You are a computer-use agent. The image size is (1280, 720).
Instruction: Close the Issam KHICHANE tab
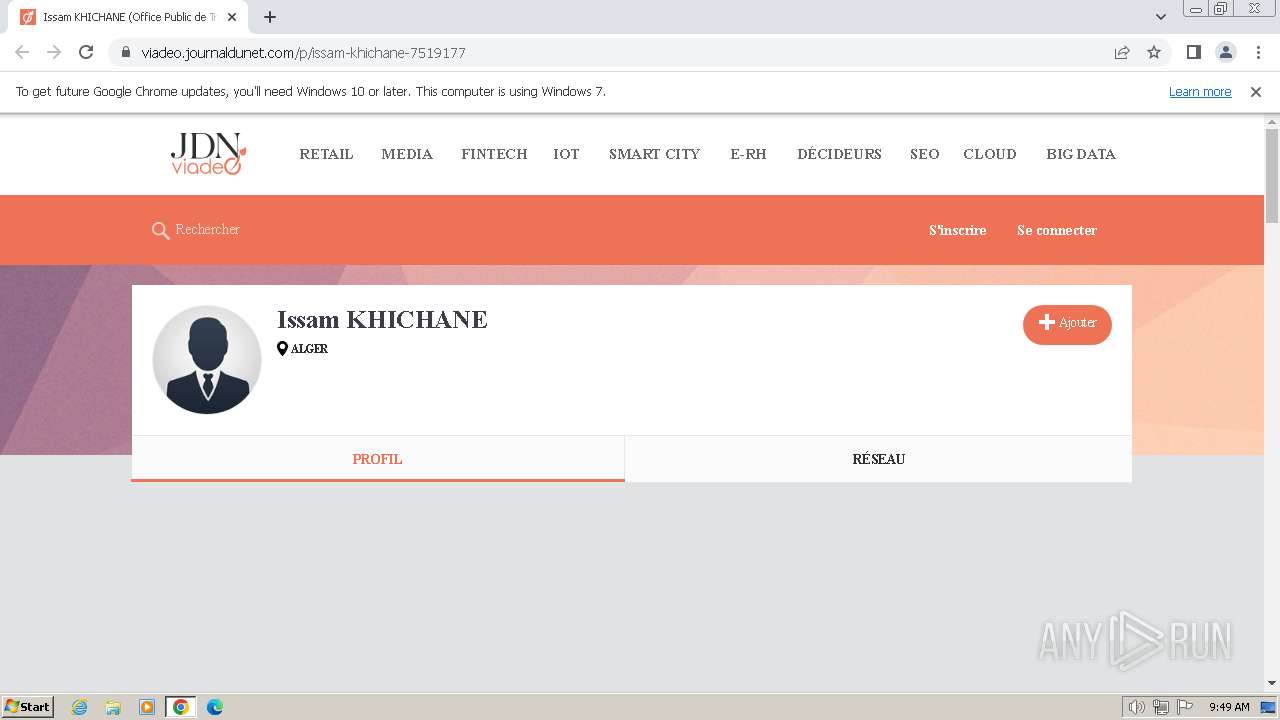232,17
